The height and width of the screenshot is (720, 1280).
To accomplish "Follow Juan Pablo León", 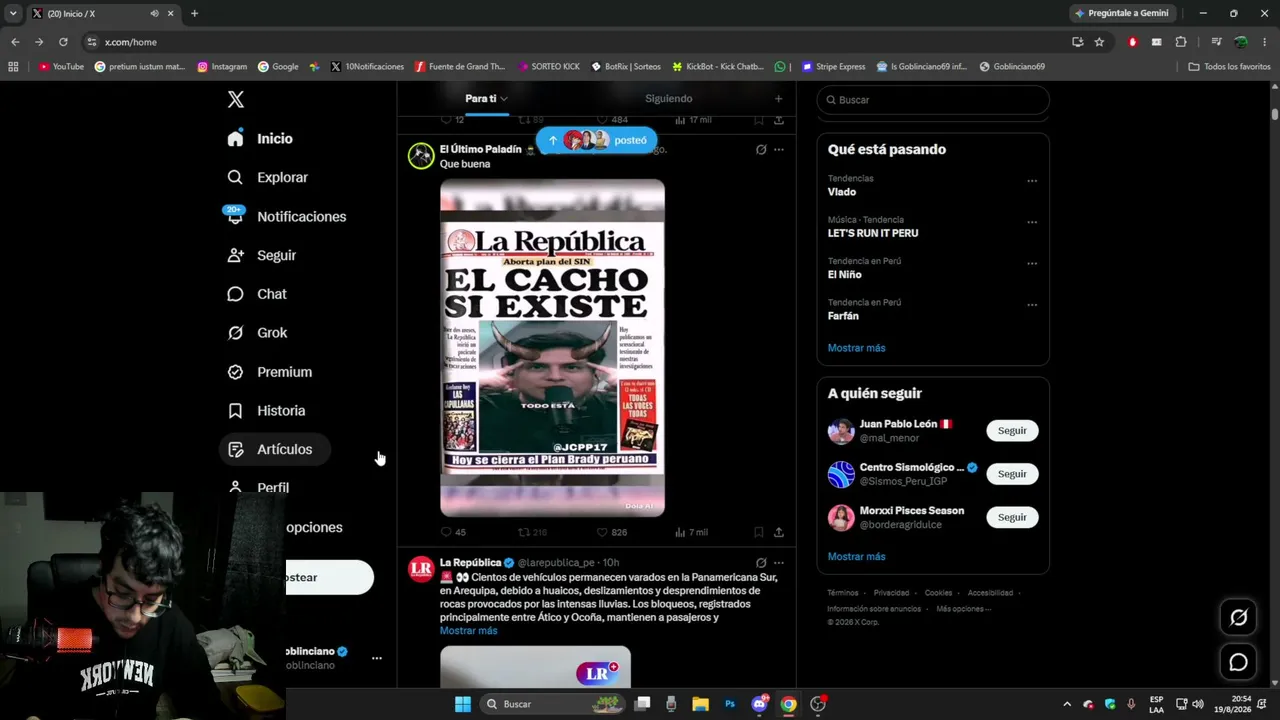I will click(1012, 431).
